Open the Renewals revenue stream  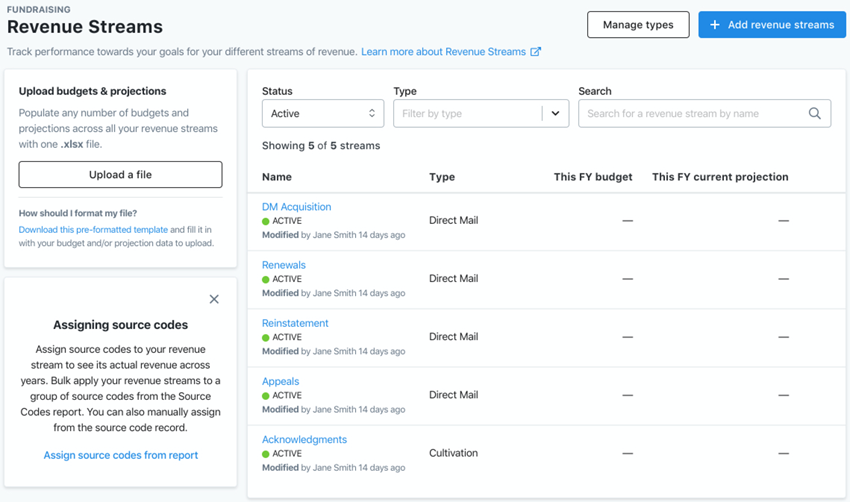point(284,265)
